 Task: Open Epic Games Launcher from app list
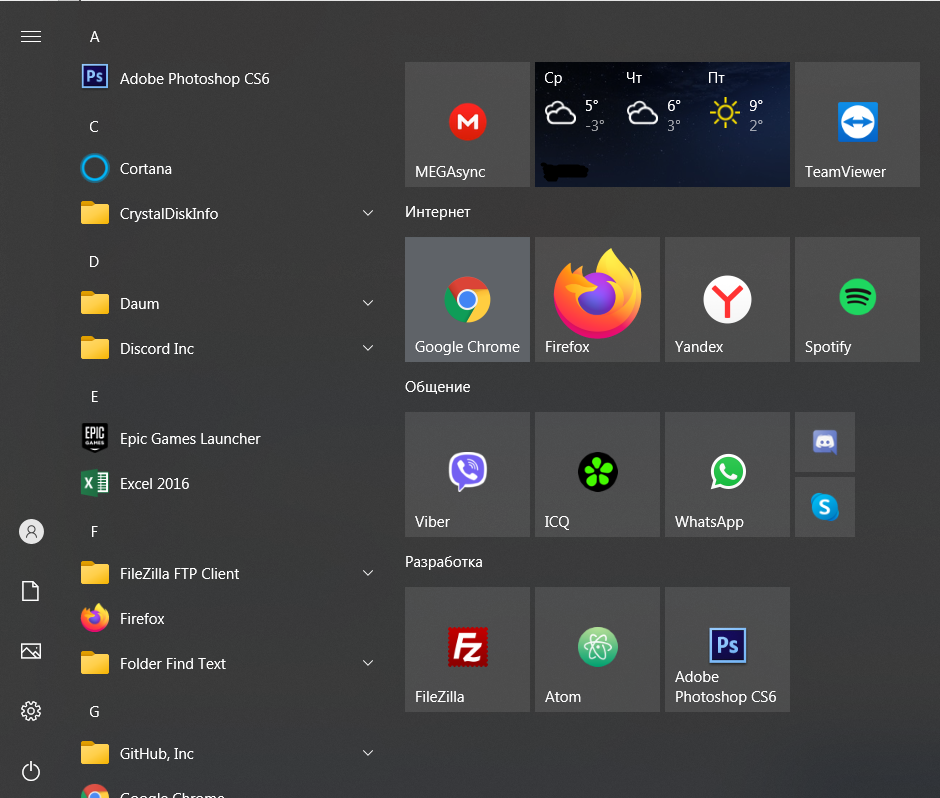click(x=228, y=439)
